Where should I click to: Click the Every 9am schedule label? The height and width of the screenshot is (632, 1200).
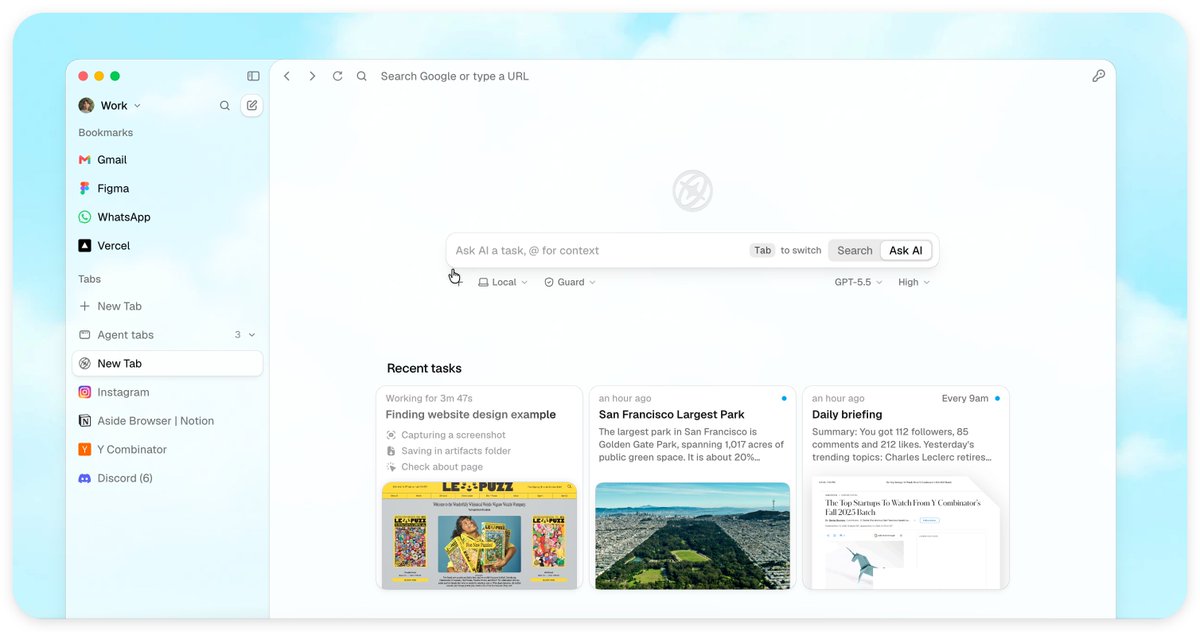tap(963, 398)
